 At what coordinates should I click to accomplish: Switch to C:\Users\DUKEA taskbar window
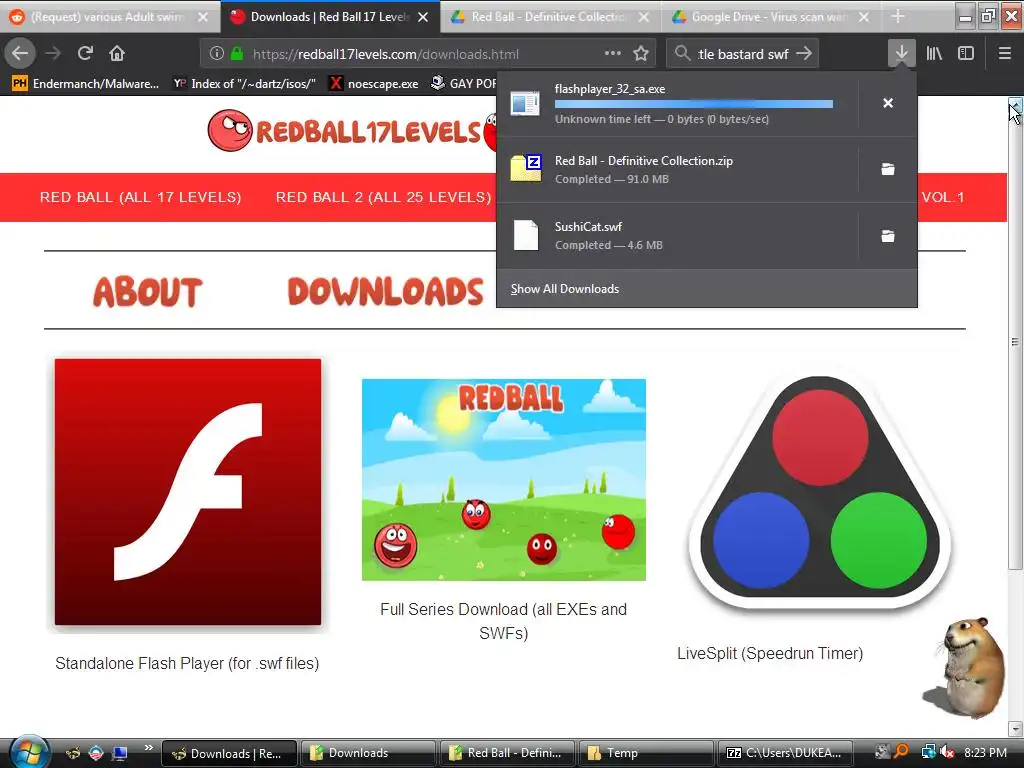pyautogui.click(x=785, y=753)
